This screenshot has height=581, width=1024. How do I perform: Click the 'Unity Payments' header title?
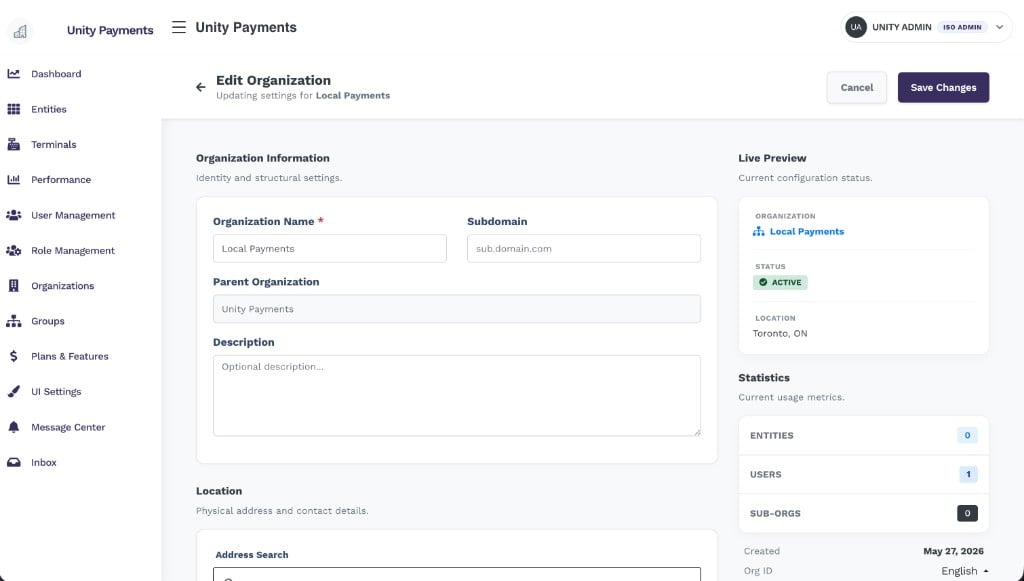[246, 27]
